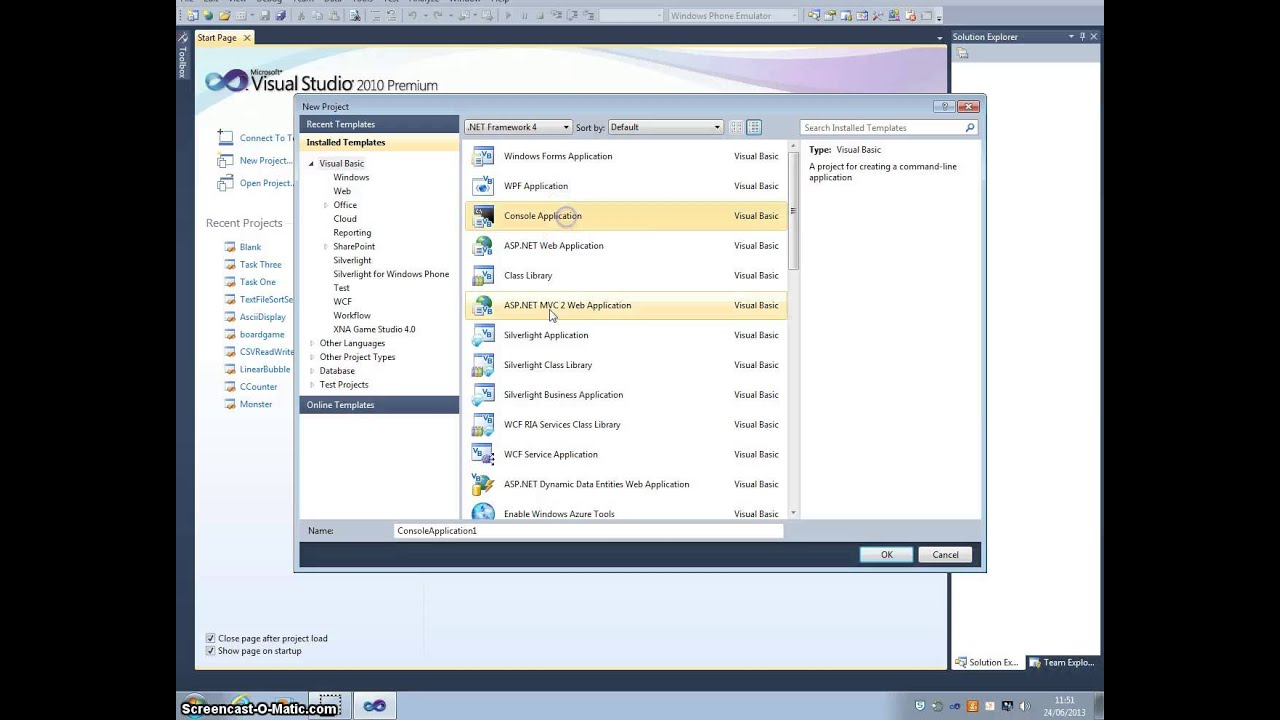Click the icon beside the Monster recent project
Image resolution: width=1280 pixels, height=720 pixels.
(x=230, y=404)
